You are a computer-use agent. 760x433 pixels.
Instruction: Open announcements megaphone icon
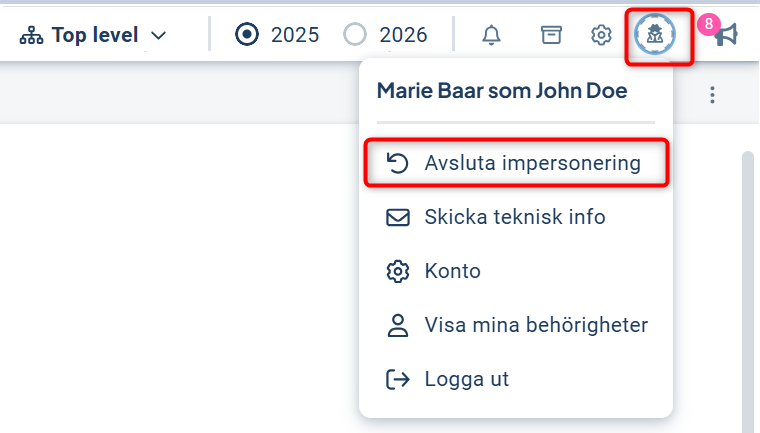728,36
